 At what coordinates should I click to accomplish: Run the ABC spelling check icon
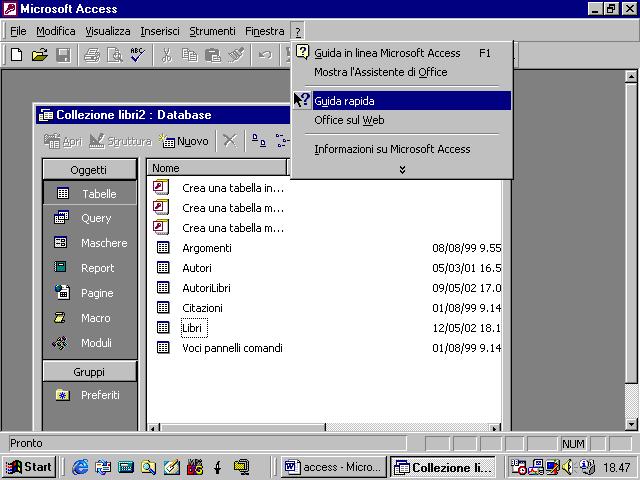coord(138,55)
